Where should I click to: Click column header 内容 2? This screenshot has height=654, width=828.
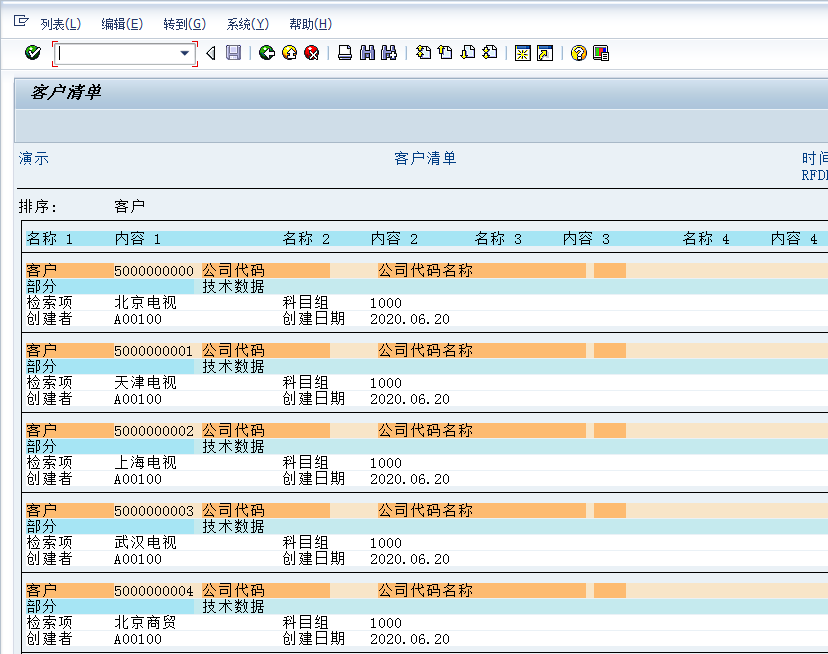pyautogui.click(x=394, y=239)
